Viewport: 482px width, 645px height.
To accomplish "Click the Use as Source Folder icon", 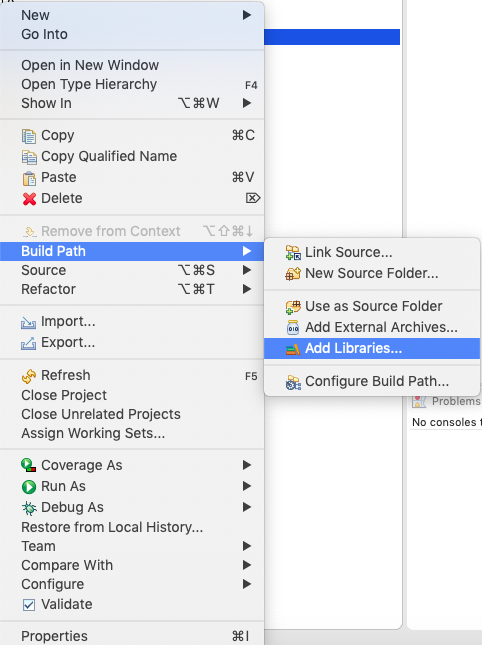I will pos(293,307).
